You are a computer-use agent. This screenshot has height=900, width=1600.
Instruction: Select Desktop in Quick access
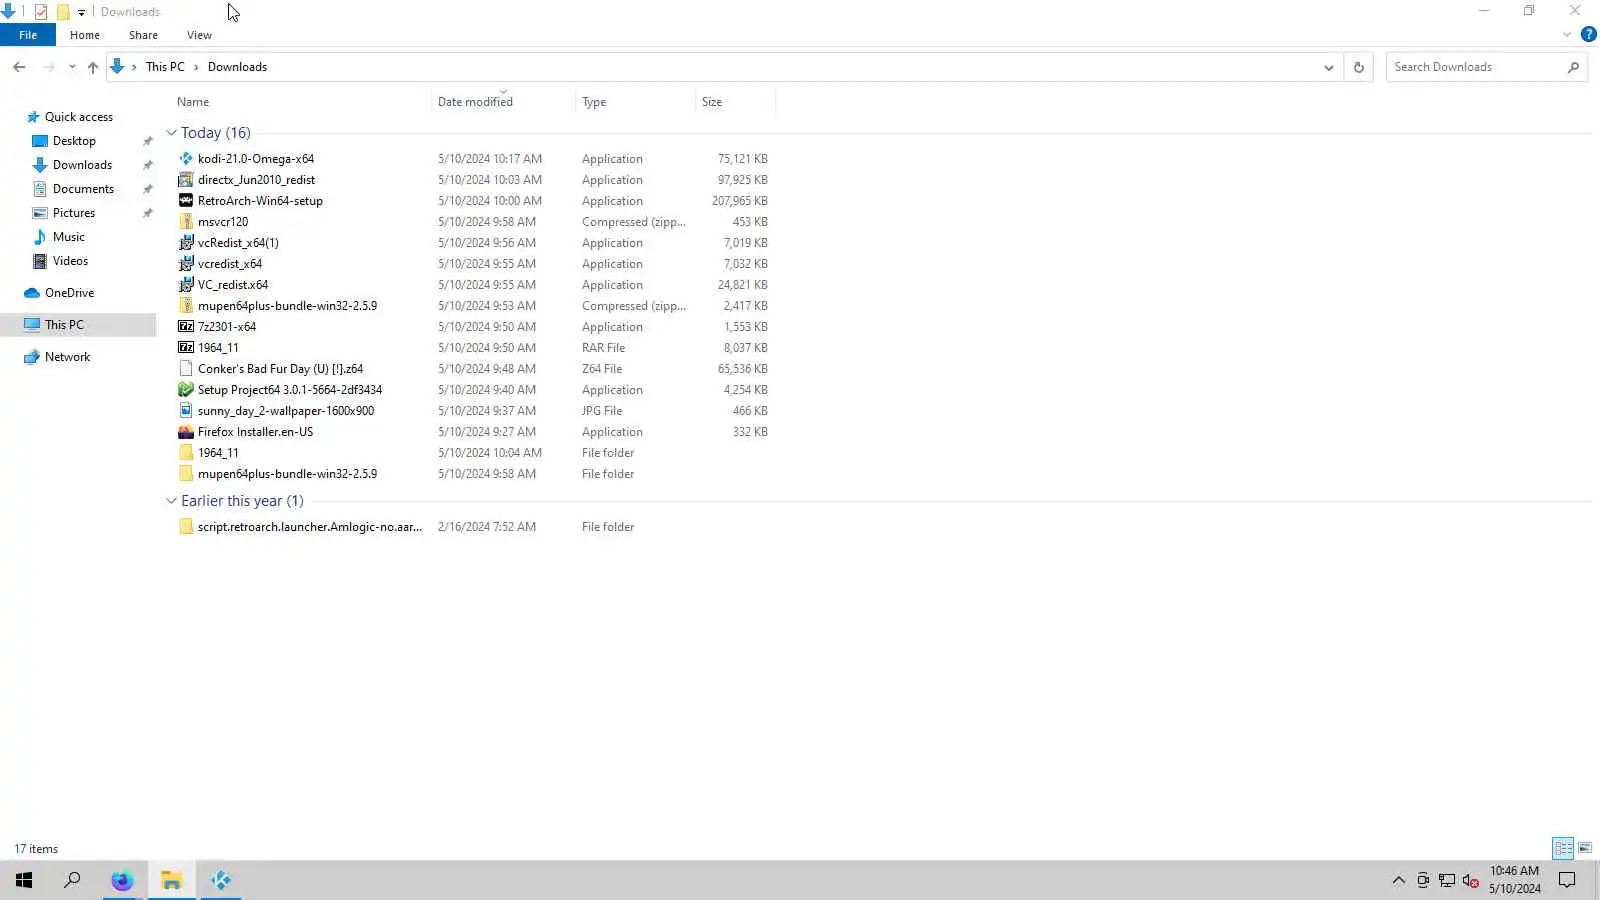click(x=74, y=141)
